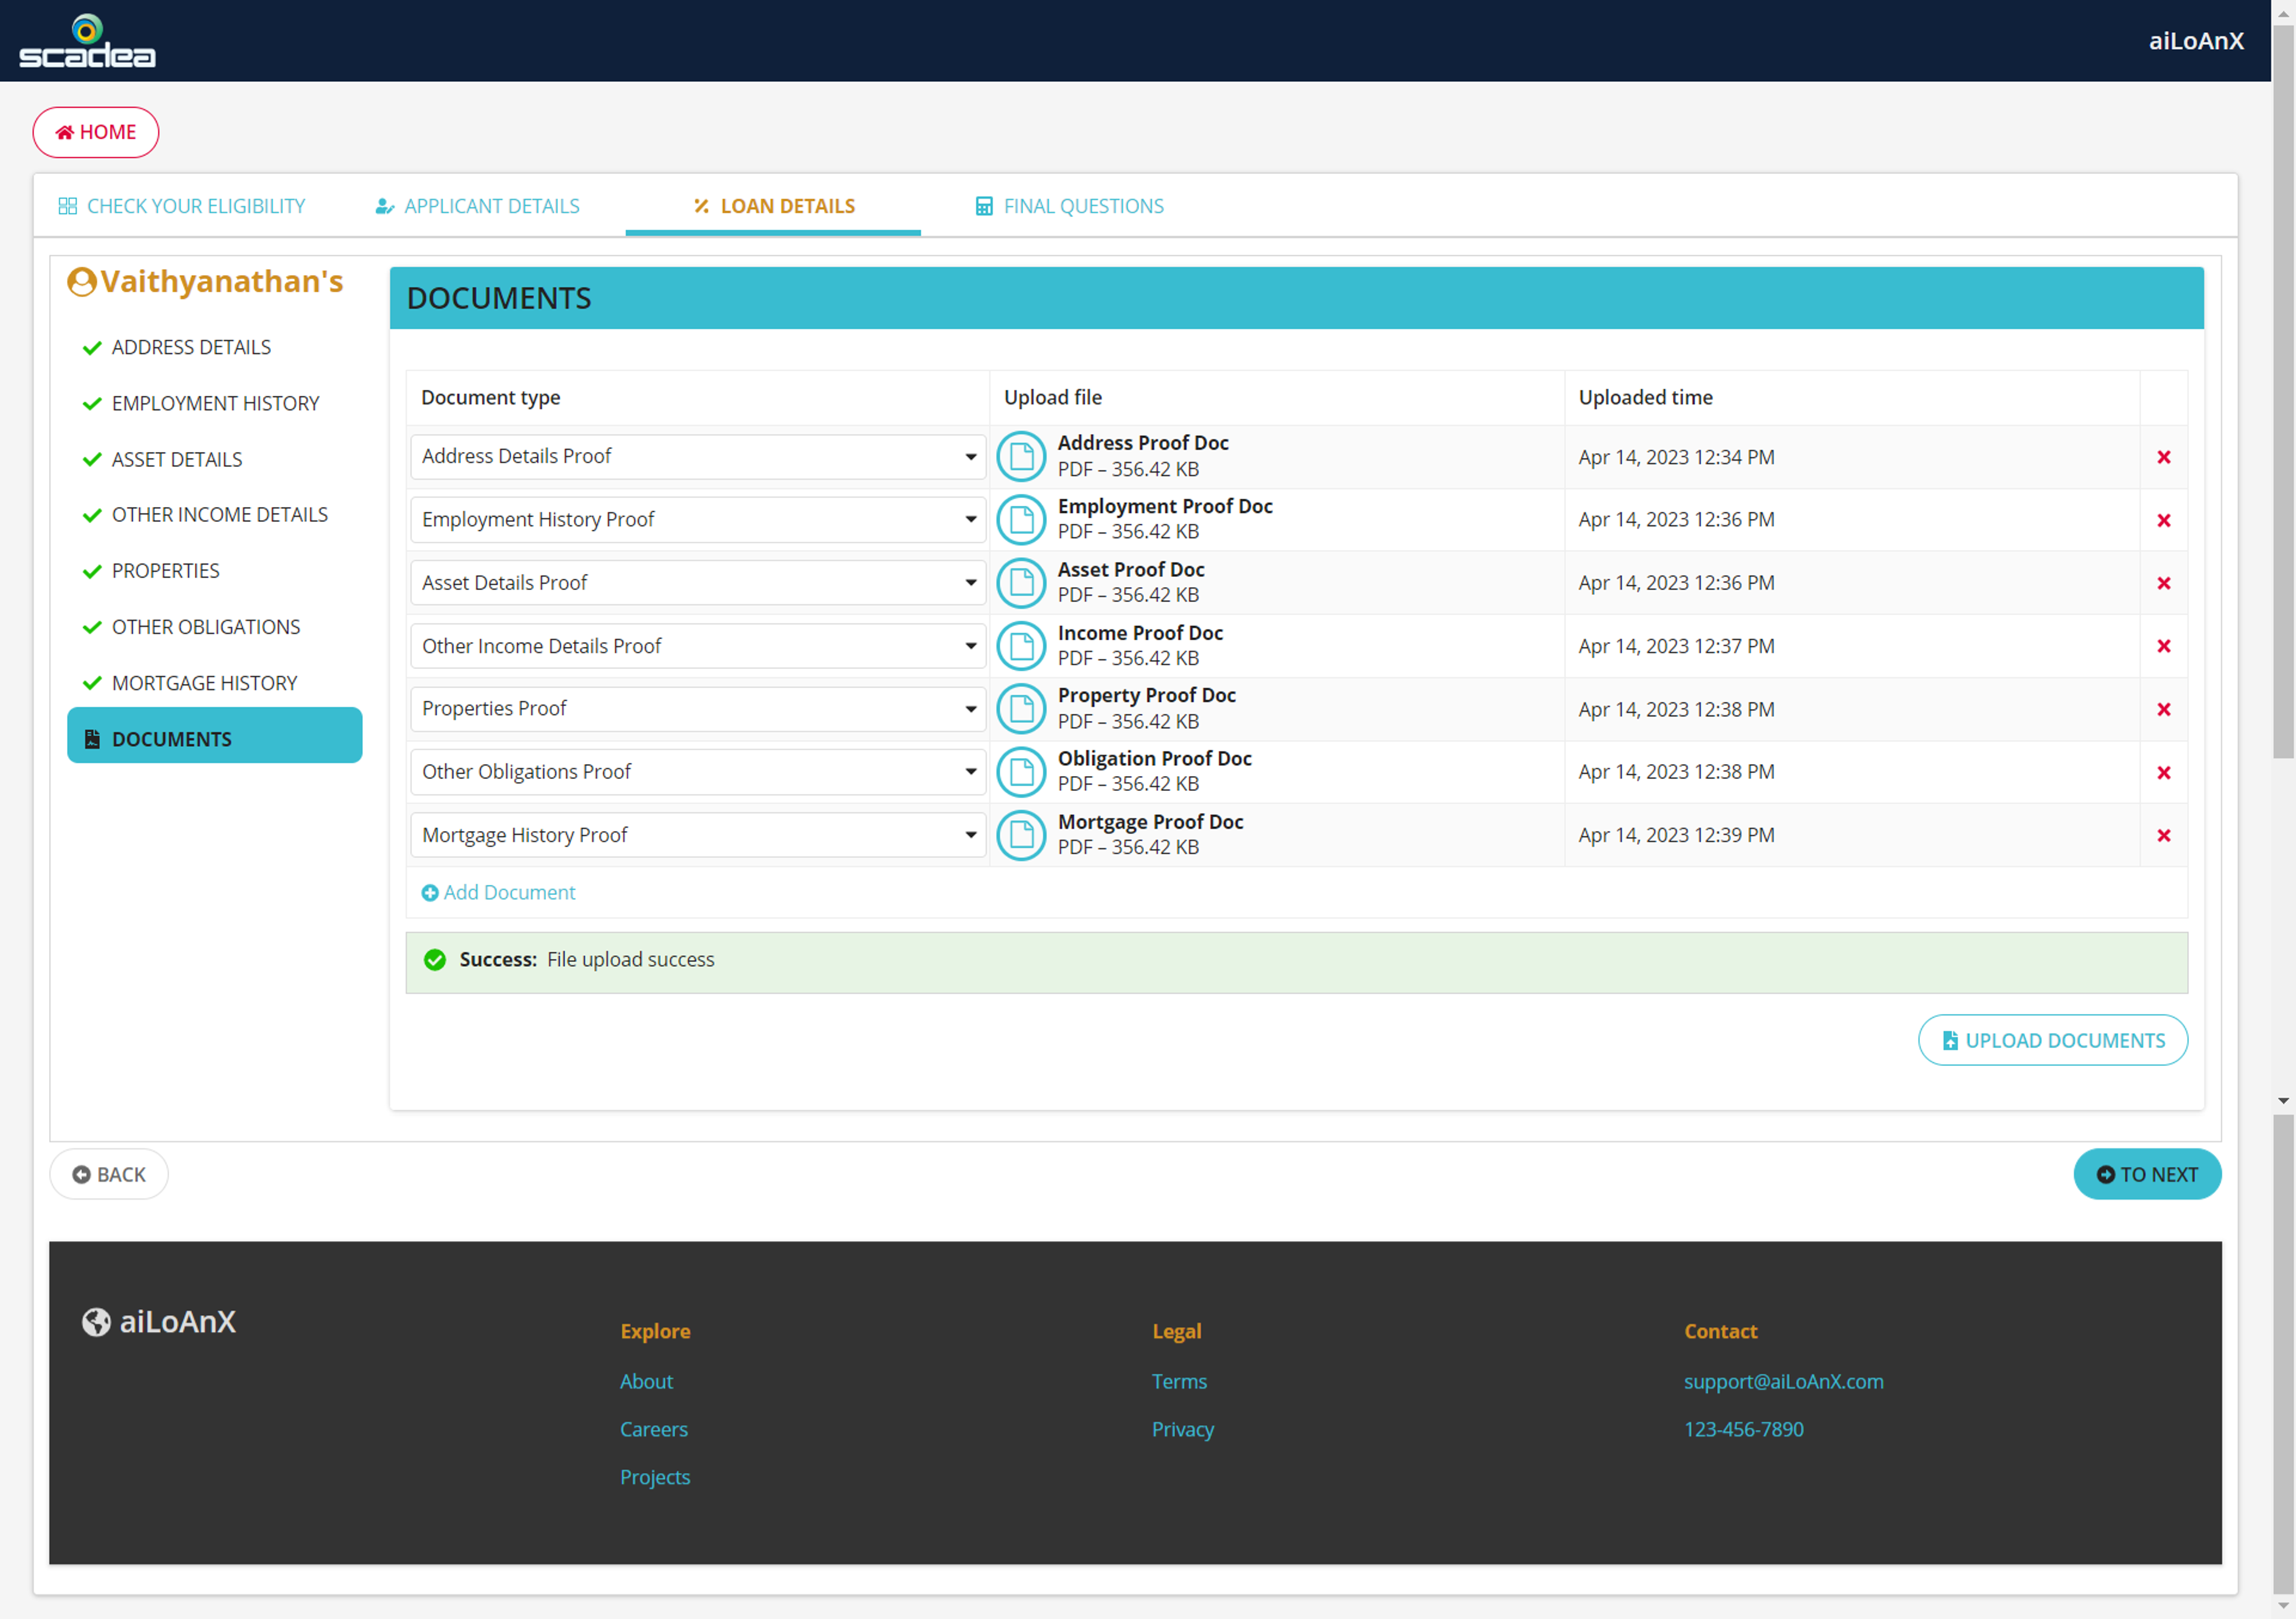Open the Address Proof Doc file icon

pos(1021,457)
